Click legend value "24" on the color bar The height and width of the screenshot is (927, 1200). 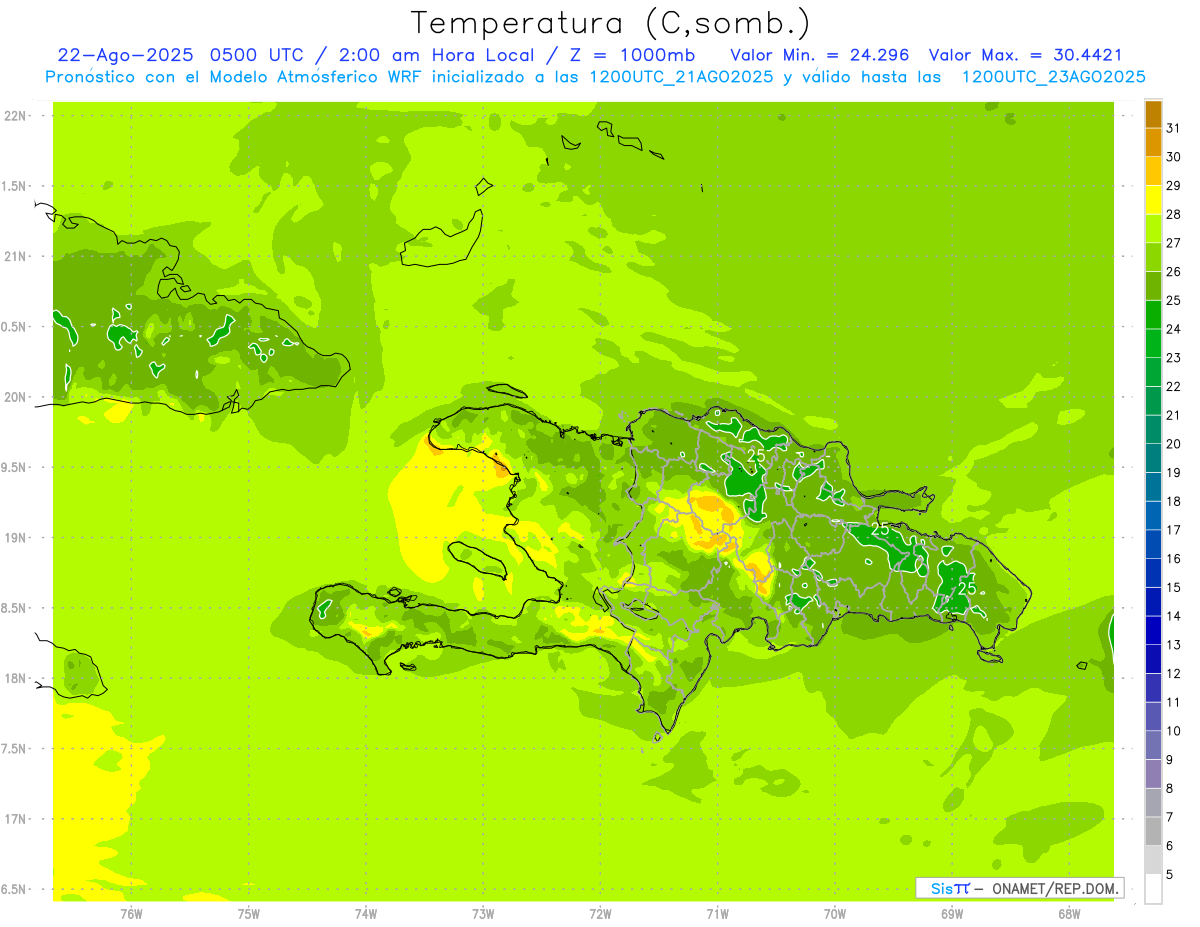1173,329
